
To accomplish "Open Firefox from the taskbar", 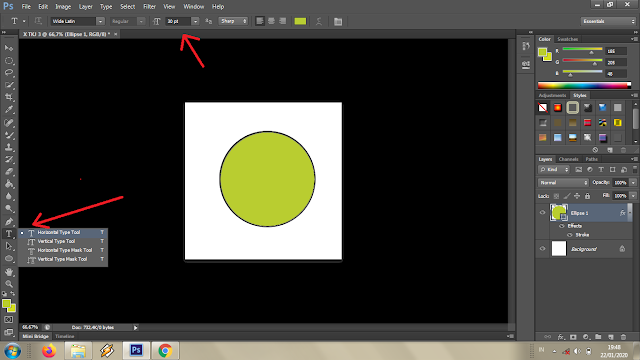I will (49, 351).
